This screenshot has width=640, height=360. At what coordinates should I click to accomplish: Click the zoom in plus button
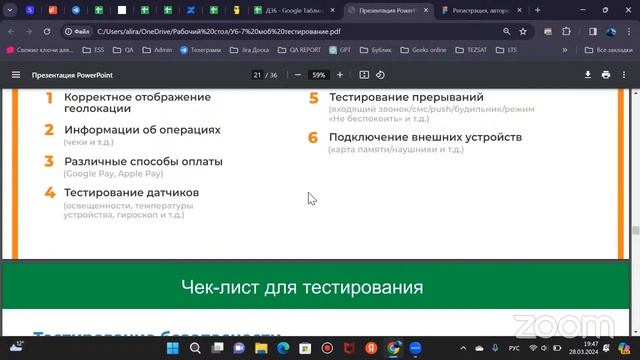[x=340, y=75]
